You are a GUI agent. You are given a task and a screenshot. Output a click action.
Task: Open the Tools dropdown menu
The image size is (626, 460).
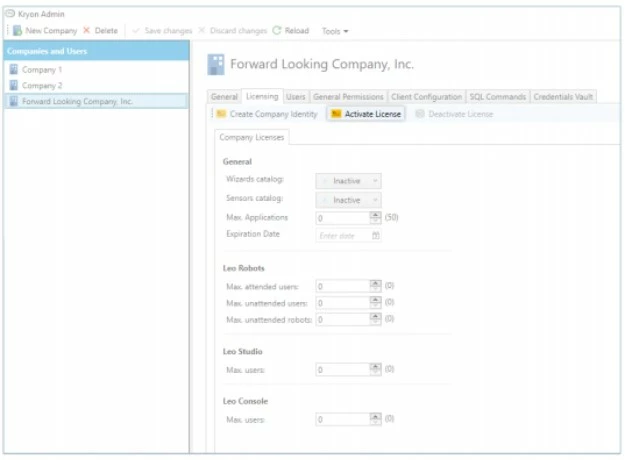coord(335,31)
